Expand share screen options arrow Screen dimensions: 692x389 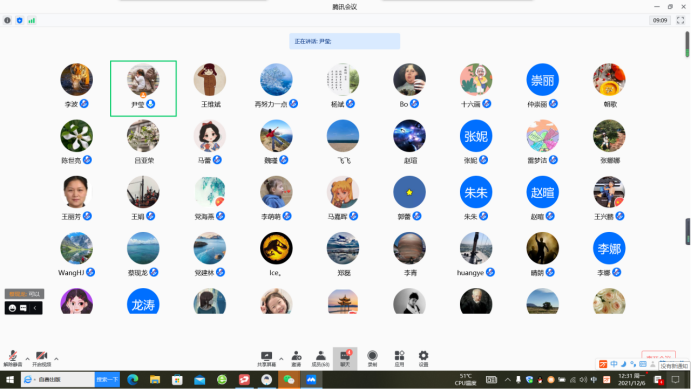pos(281,359)
